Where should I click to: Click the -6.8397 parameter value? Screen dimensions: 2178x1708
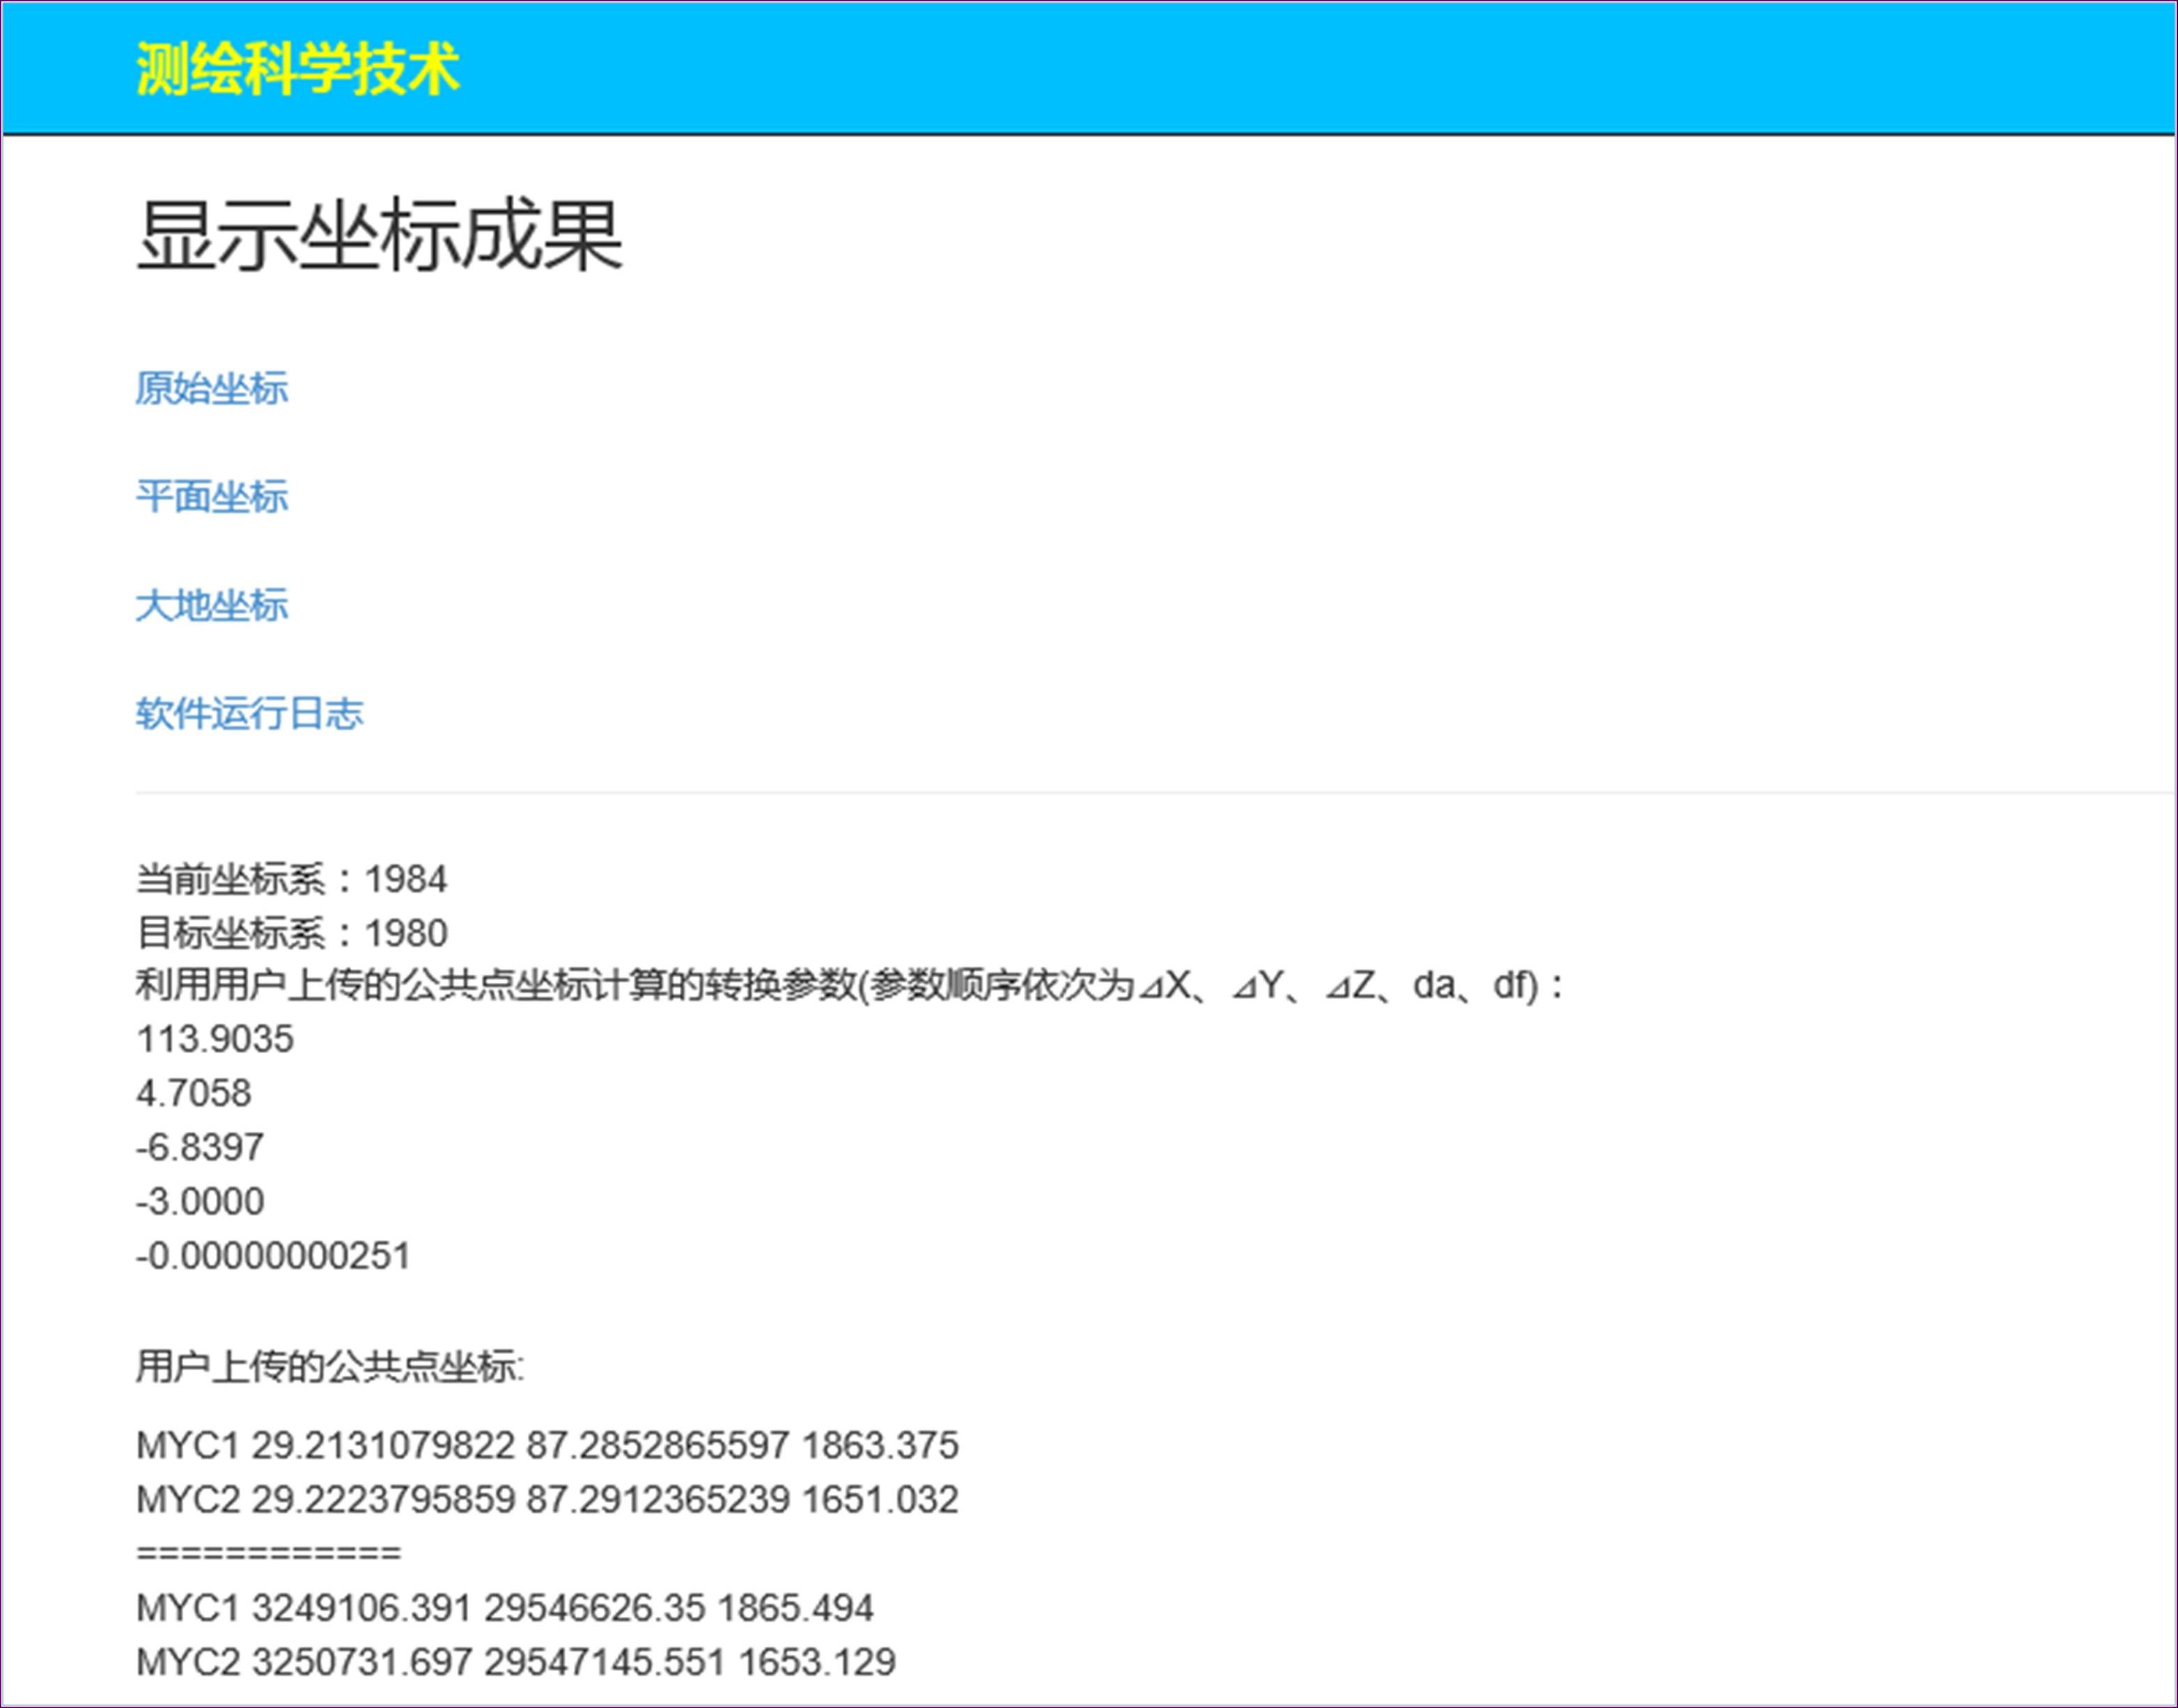200,1147
